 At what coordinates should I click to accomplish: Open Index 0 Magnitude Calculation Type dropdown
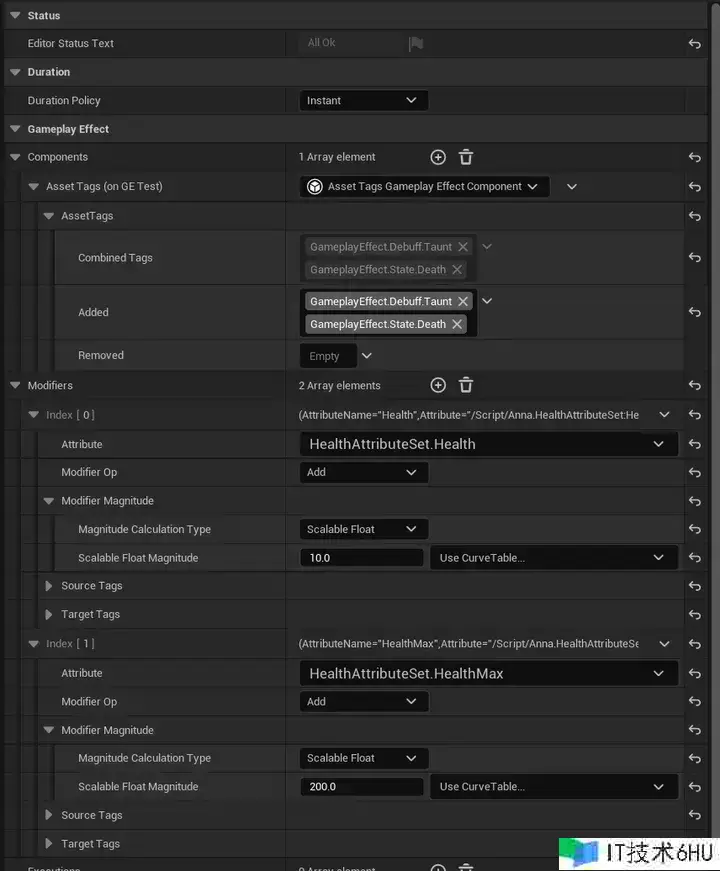tap(363, 529)
